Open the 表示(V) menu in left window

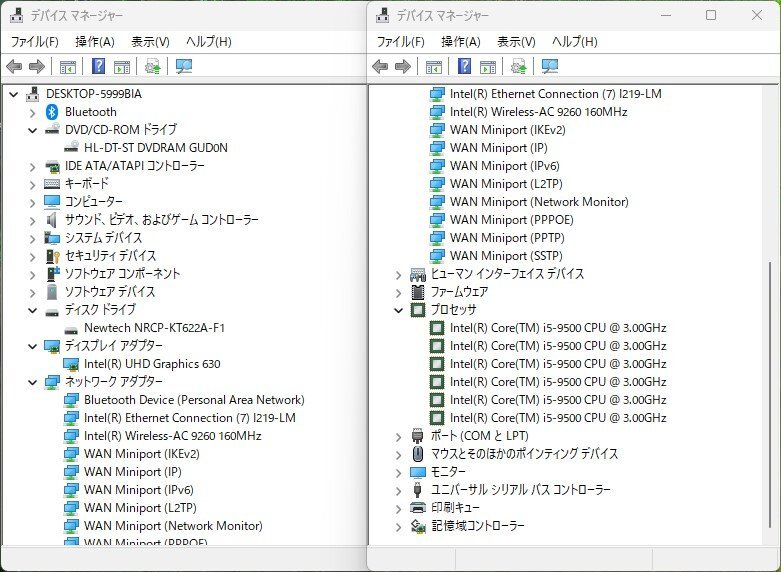point(150,42)
